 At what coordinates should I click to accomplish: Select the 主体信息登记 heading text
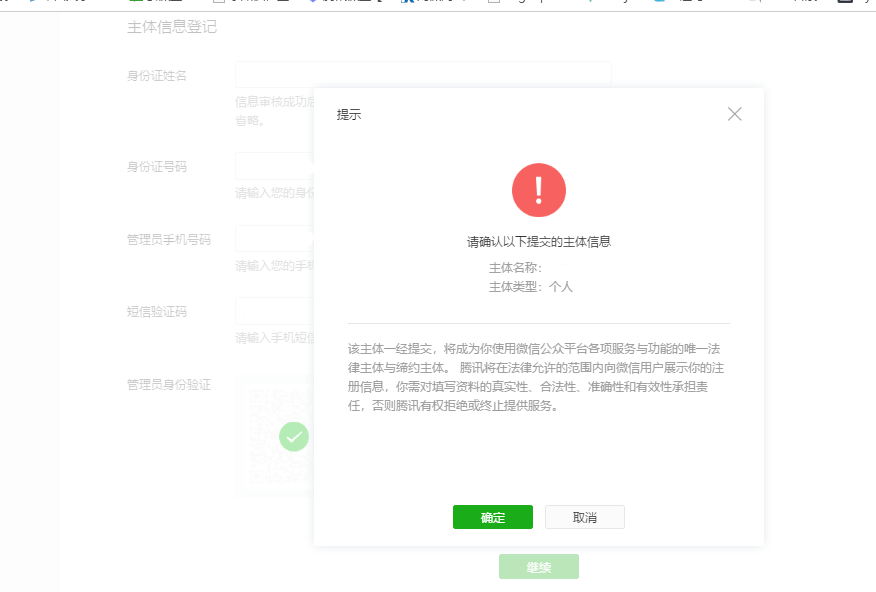click(x=172, y=27)
